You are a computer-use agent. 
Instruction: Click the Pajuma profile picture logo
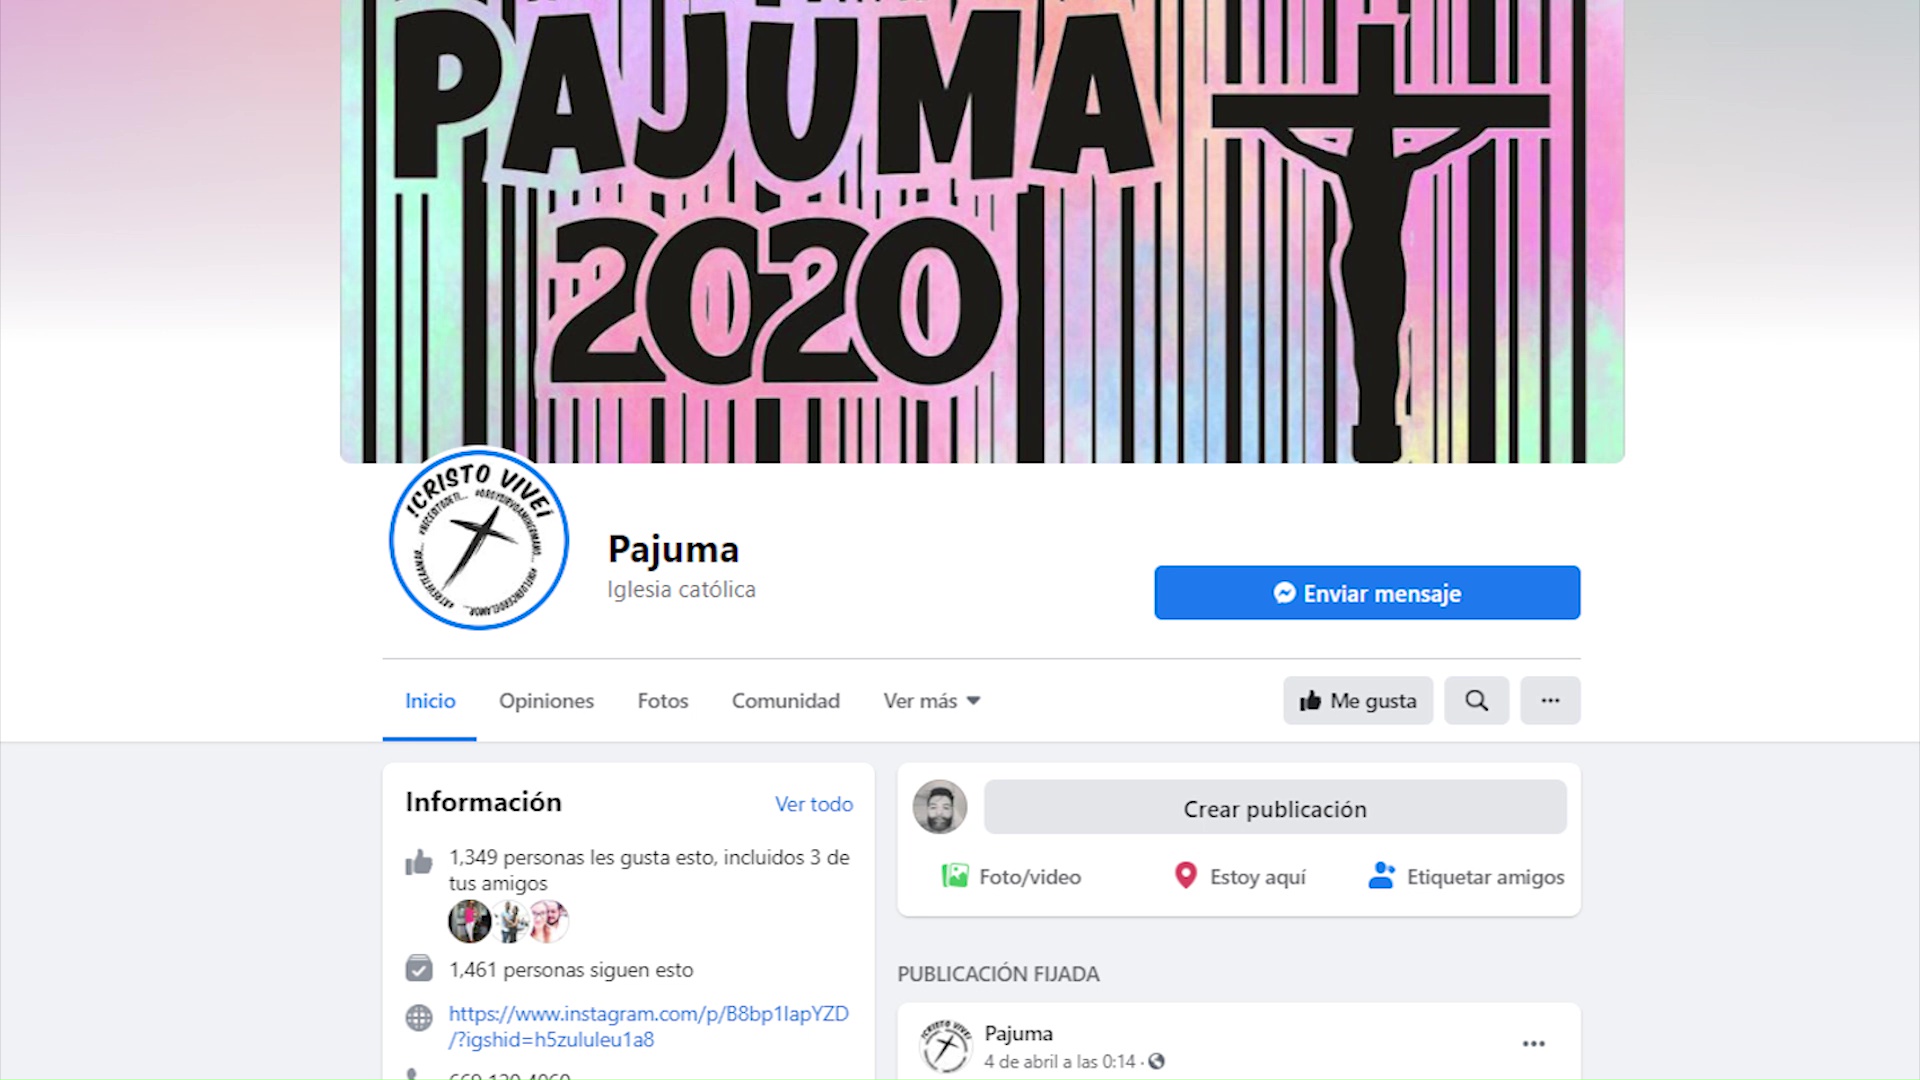(x=479, y=539)
